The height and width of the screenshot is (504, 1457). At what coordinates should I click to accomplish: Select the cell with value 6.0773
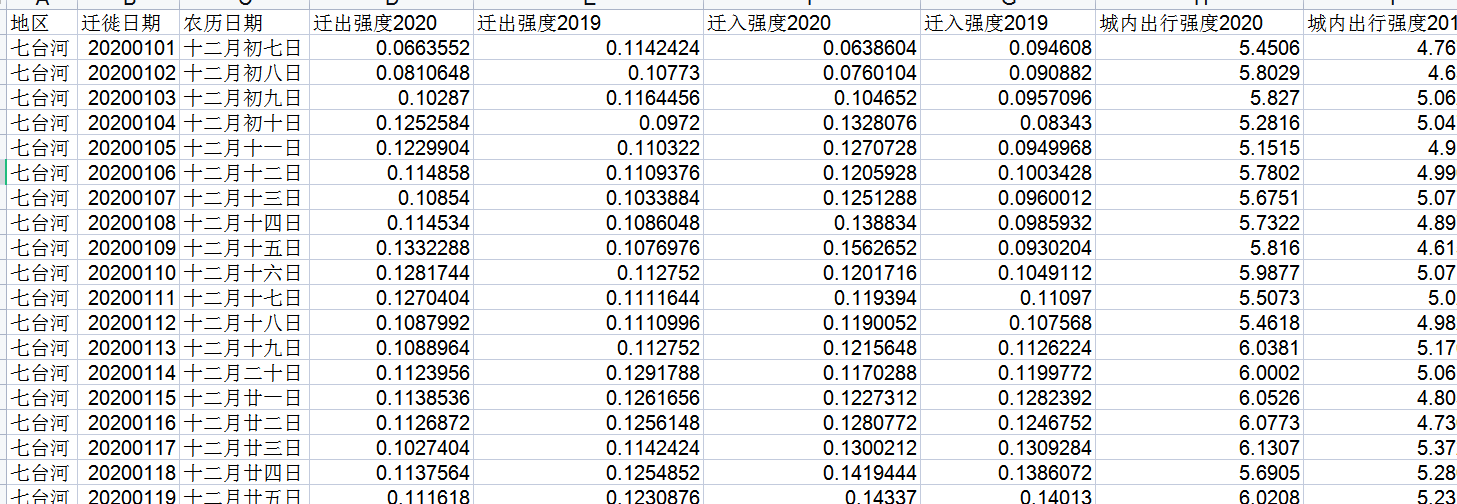[1200, 423]
